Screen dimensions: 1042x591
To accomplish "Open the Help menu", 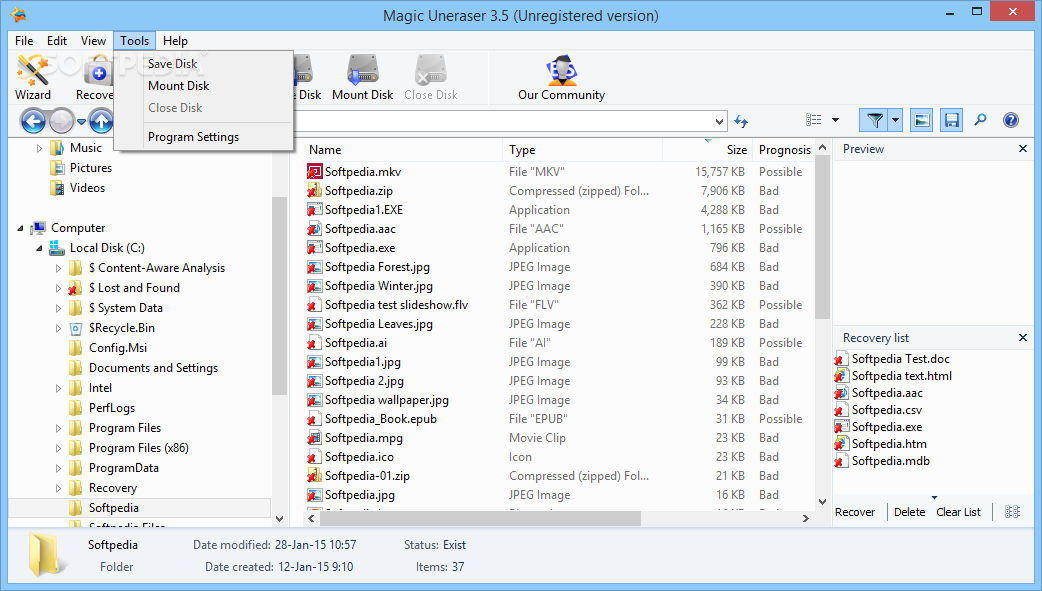I will 175,41.
